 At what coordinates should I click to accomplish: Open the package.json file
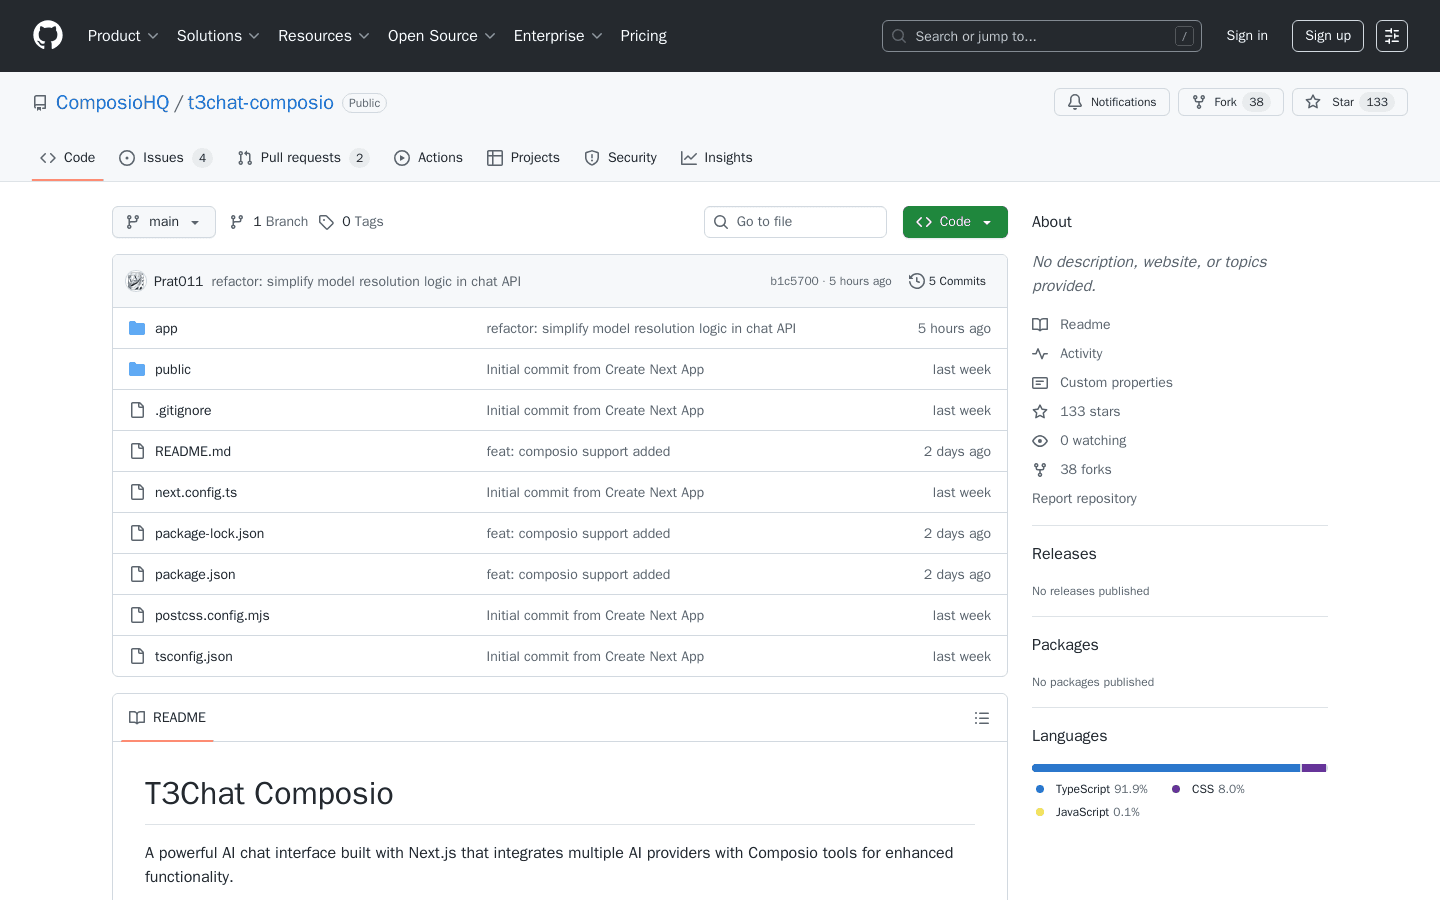click(194, 574)
